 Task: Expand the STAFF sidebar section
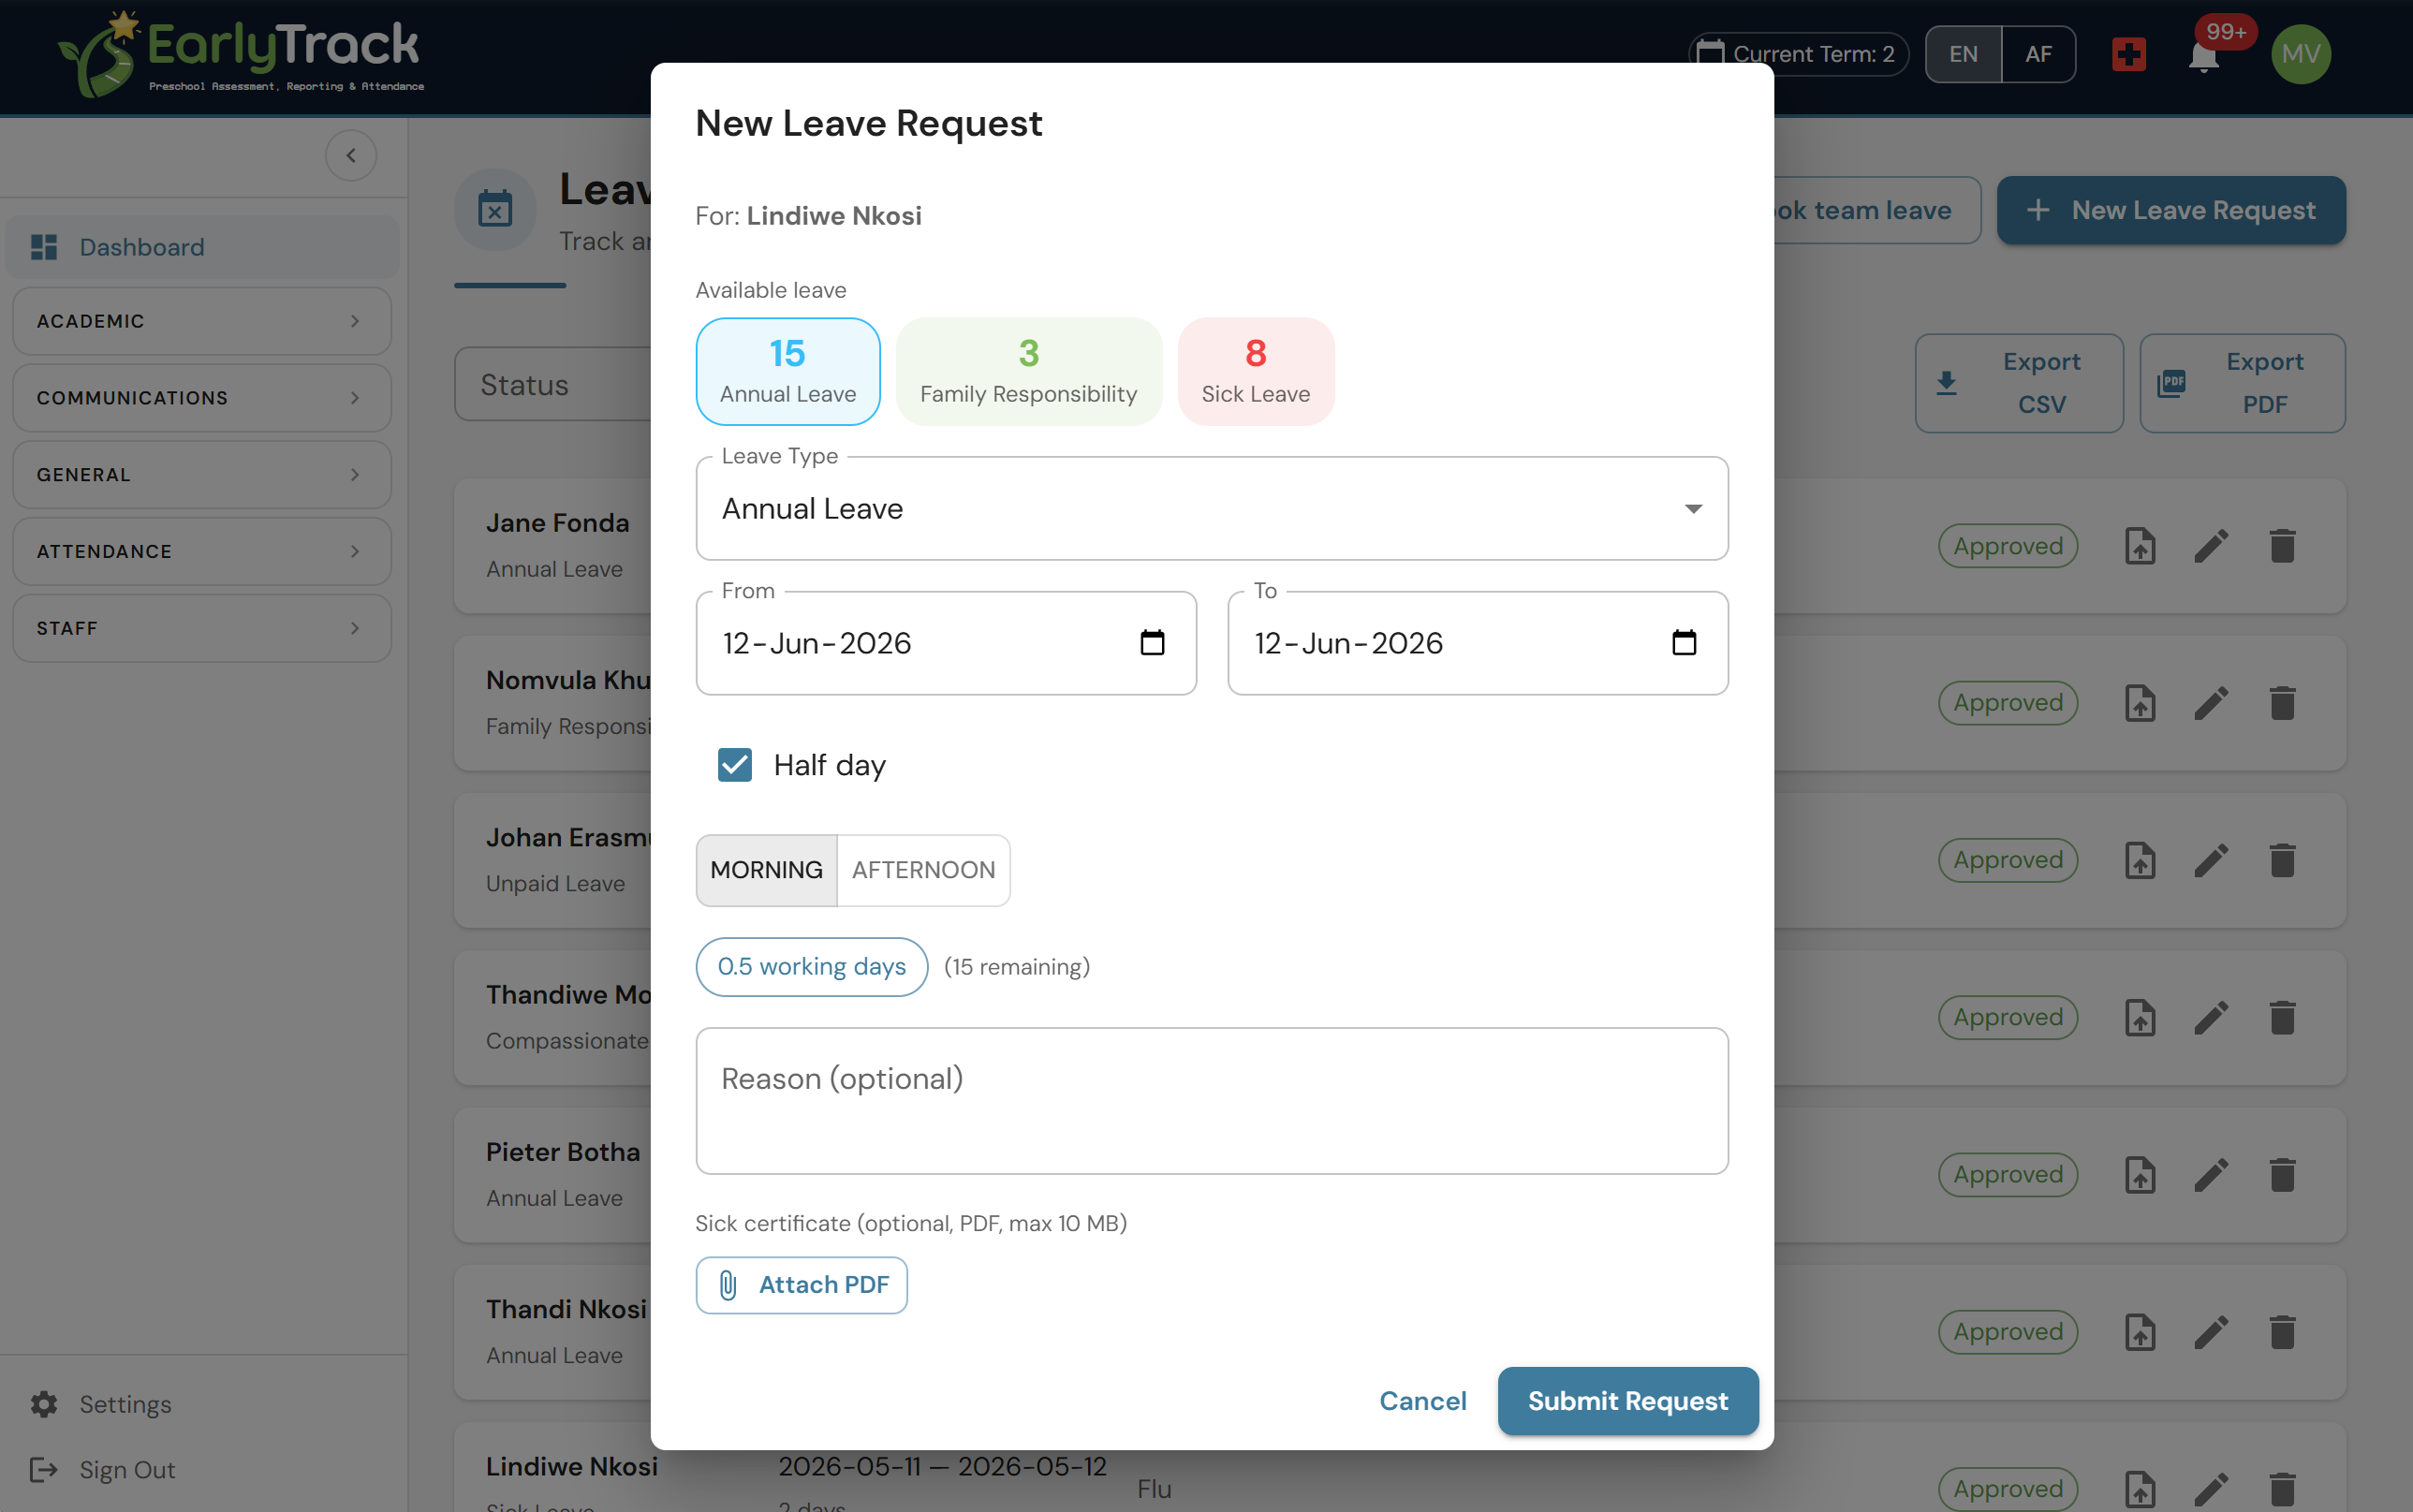click(202, 628)
